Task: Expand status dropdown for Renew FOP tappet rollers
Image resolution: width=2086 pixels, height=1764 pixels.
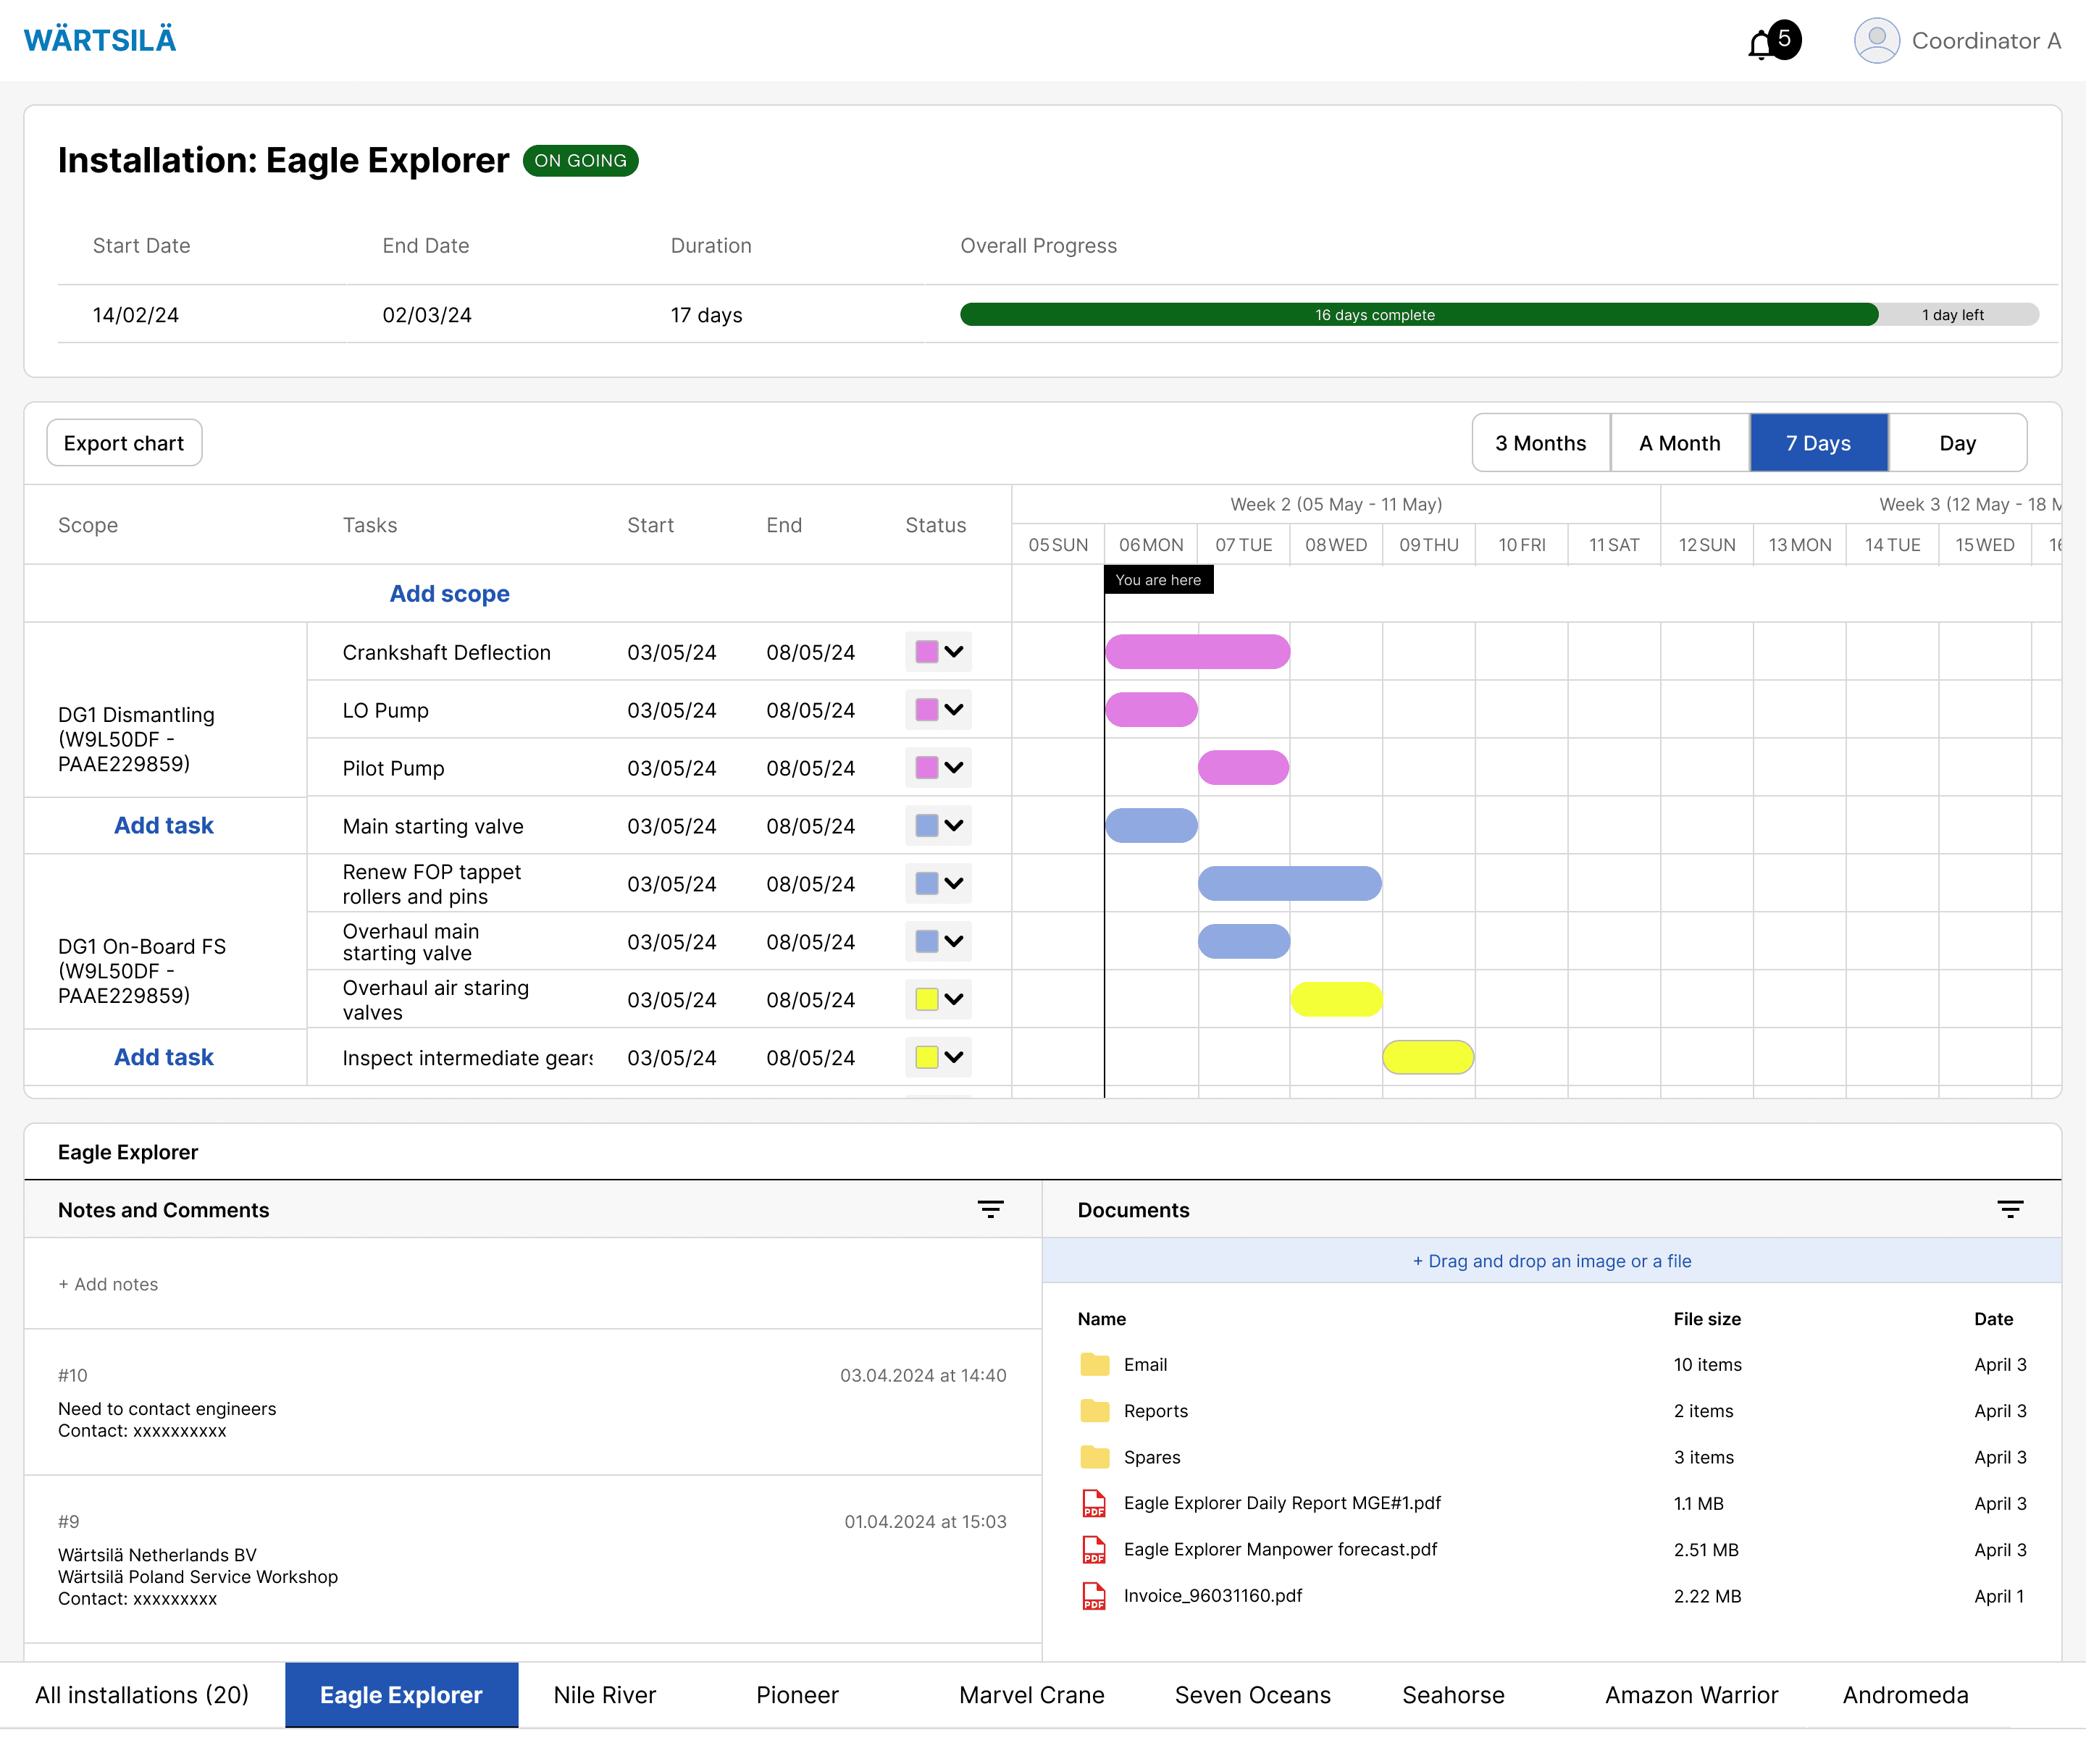Action: point(938,884)
